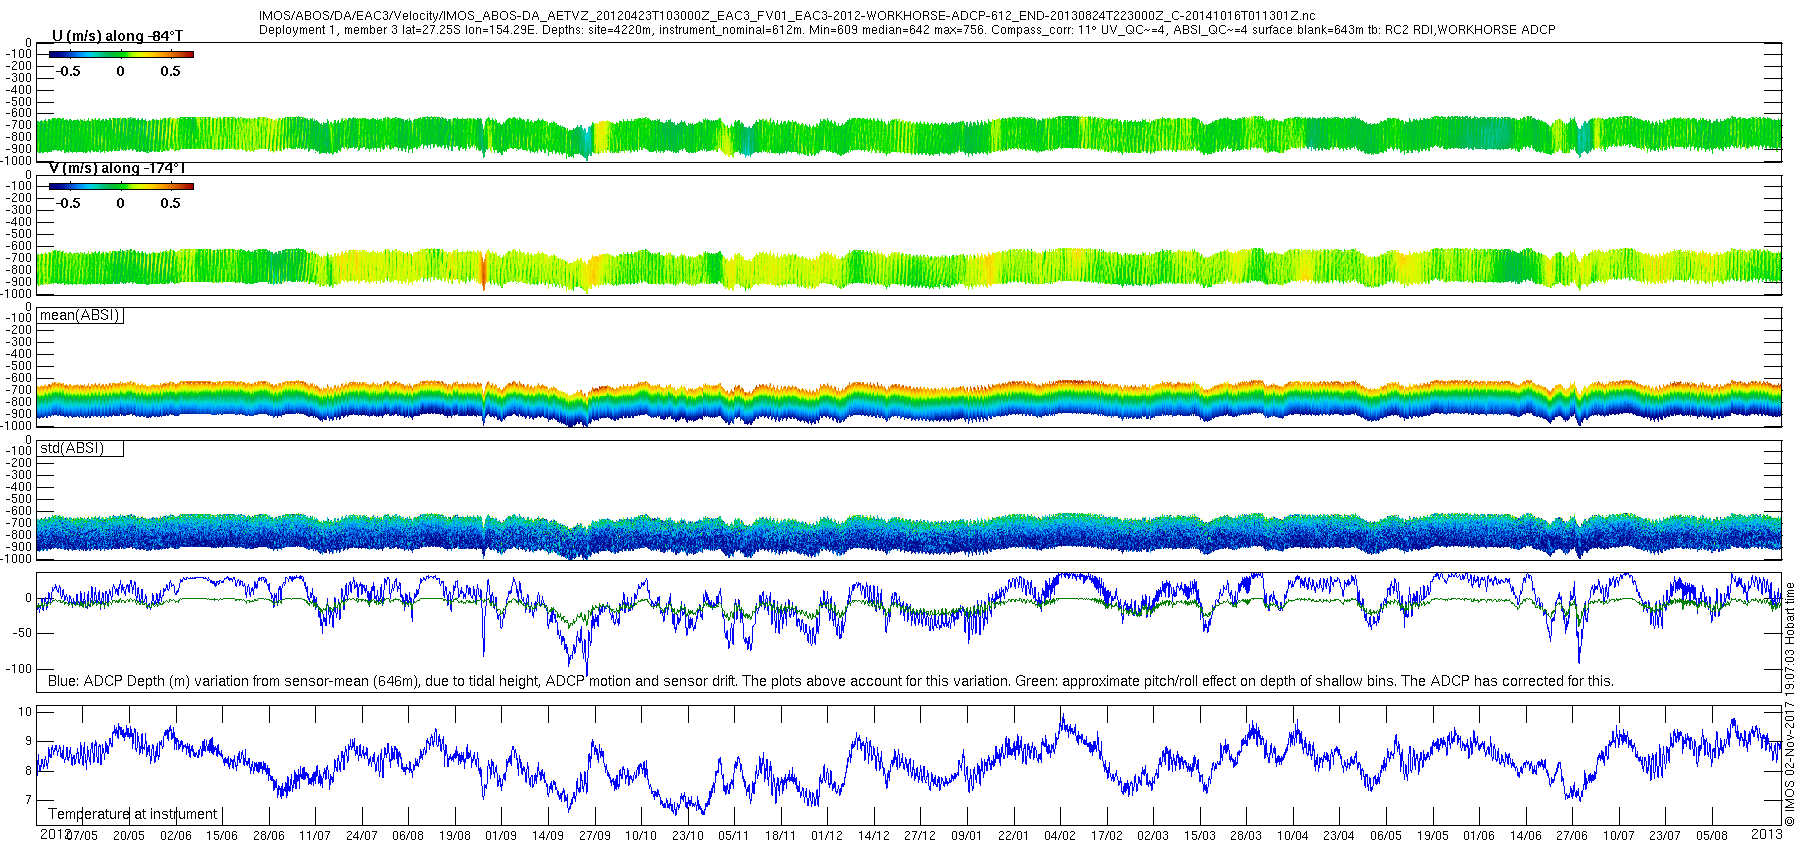Click the '28/06' date tick label

[269, 836]
